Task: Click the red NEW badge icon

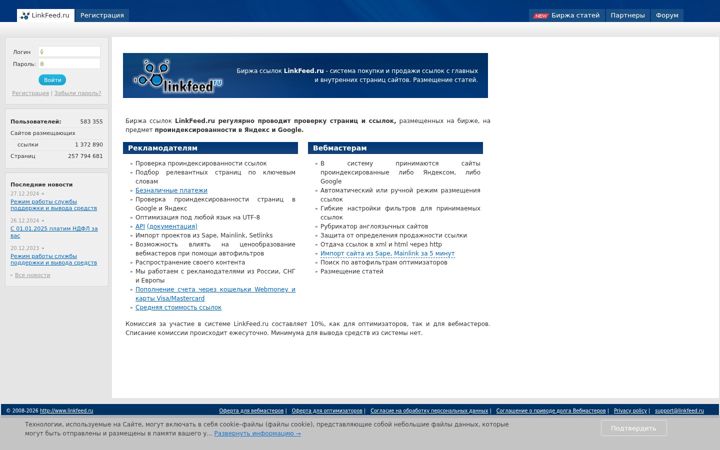Action: (540, 16)
